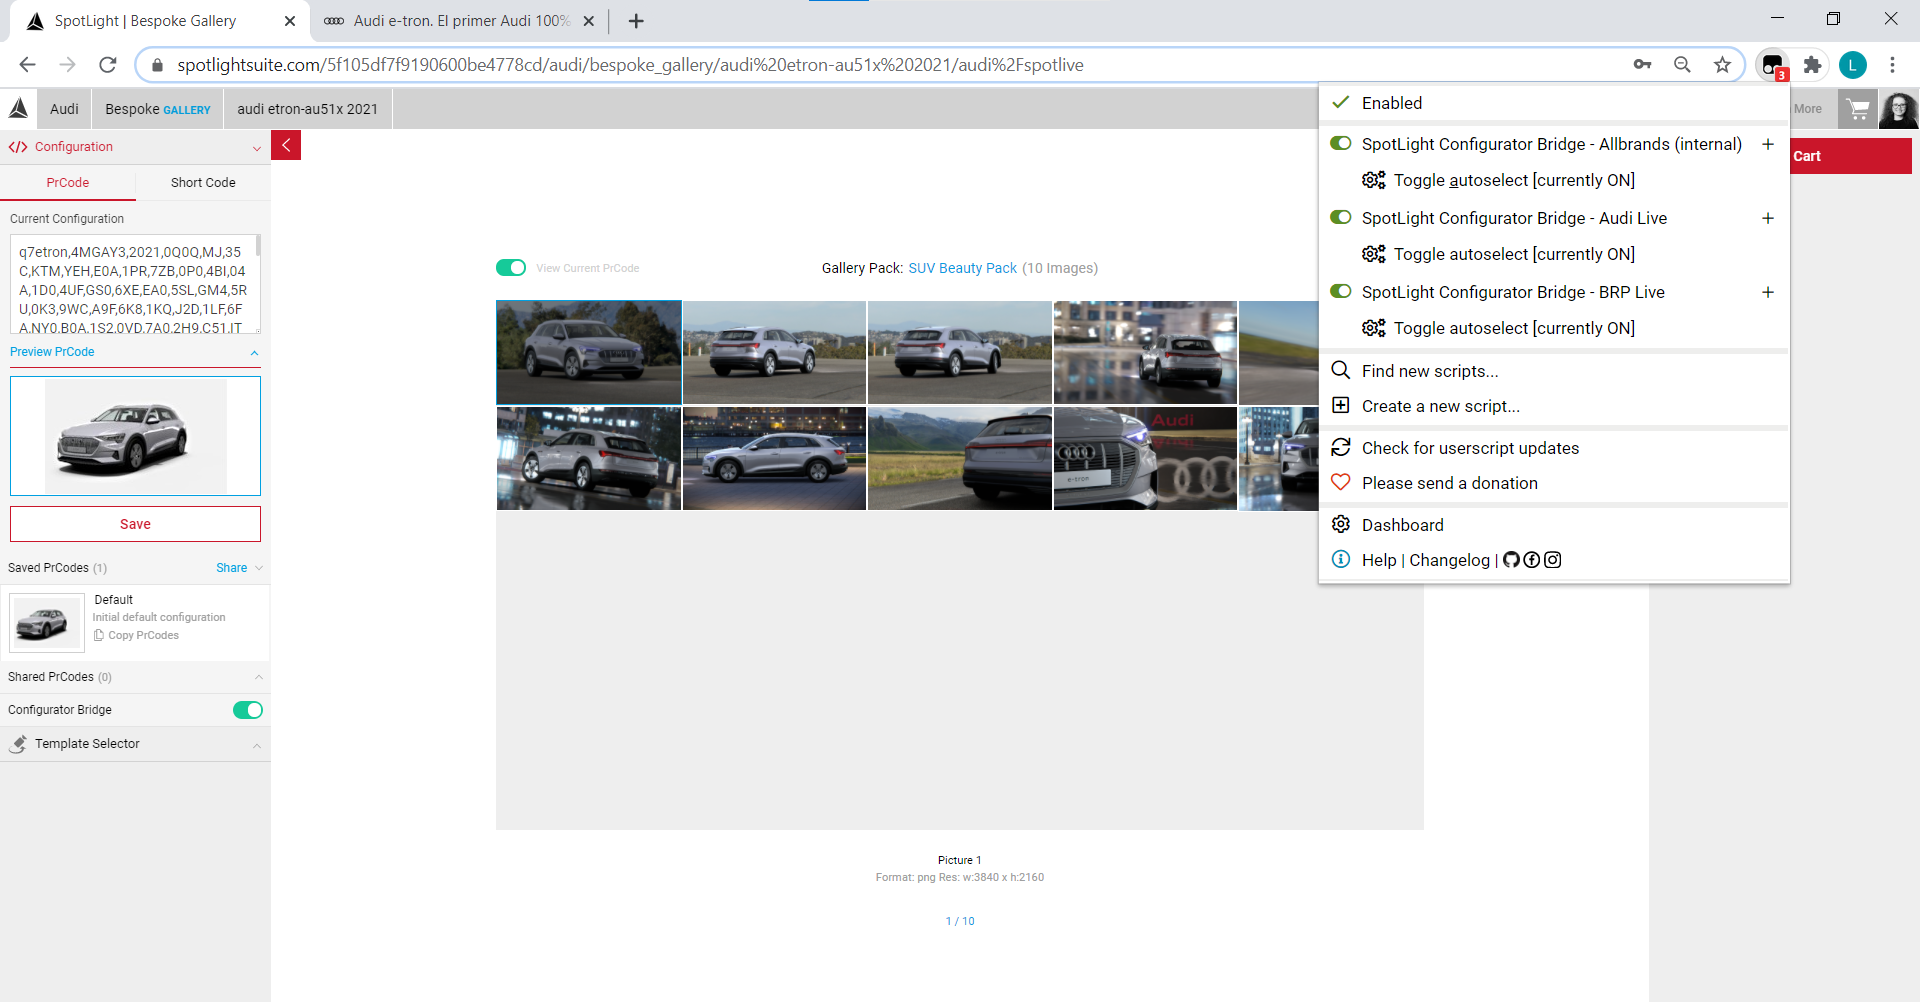This screenshot has width=1920, height=1002.
Task: Close the Audi e-tron tab
Action: point(589,21)
